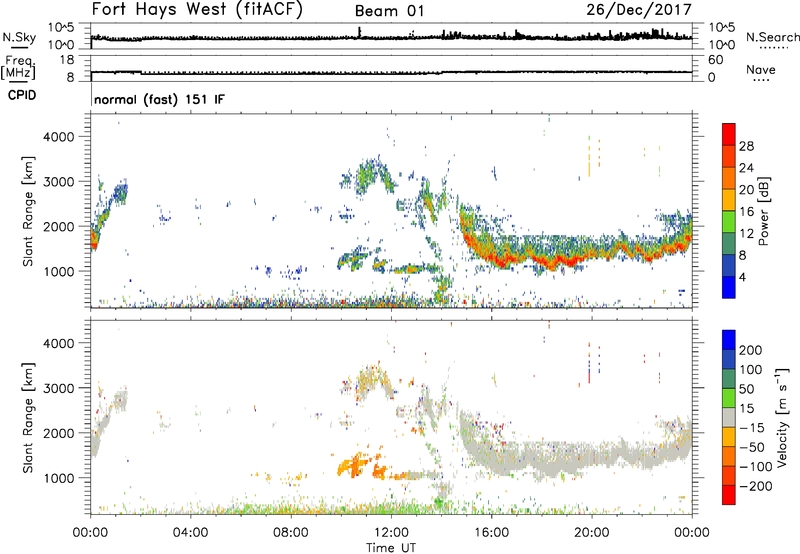The height and width of the screenshot is (554, 800).
Task: Click velocity scale value '200'
Action: [x=751, y=350]
